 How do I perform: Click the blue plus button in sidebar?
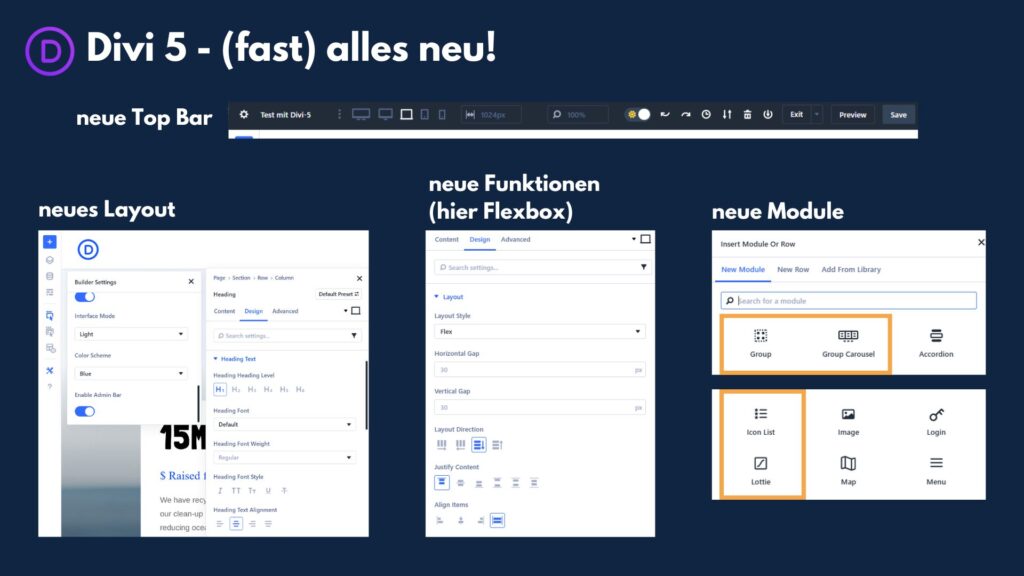pos(50,242)
